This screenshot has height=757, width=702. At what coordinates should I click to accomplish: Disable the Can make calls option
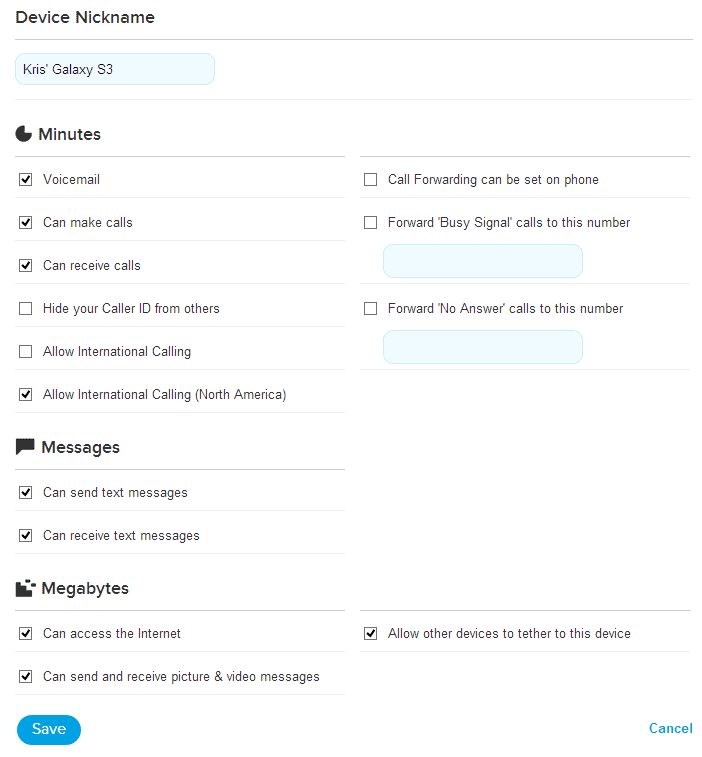[x=26, y=223]
